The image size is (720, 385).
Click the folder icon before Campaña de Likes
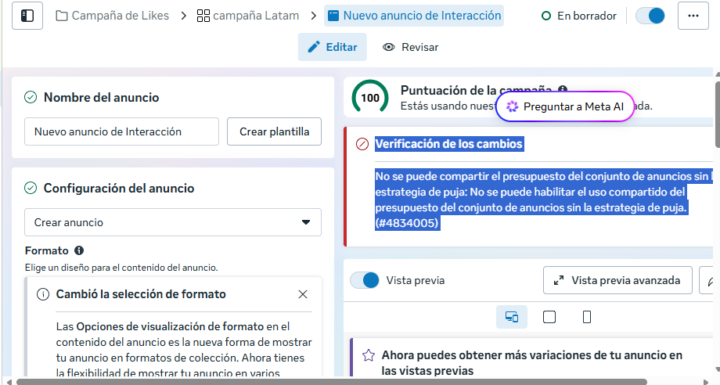pyautogui.click(x=62, y=16)
